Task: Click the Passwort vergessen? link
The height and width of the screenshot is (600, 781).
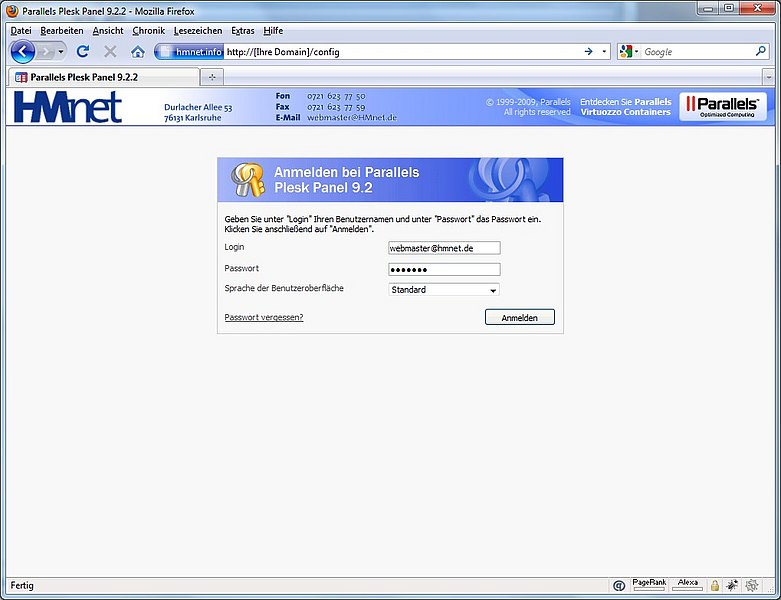Action: click(x=264, y=317)
